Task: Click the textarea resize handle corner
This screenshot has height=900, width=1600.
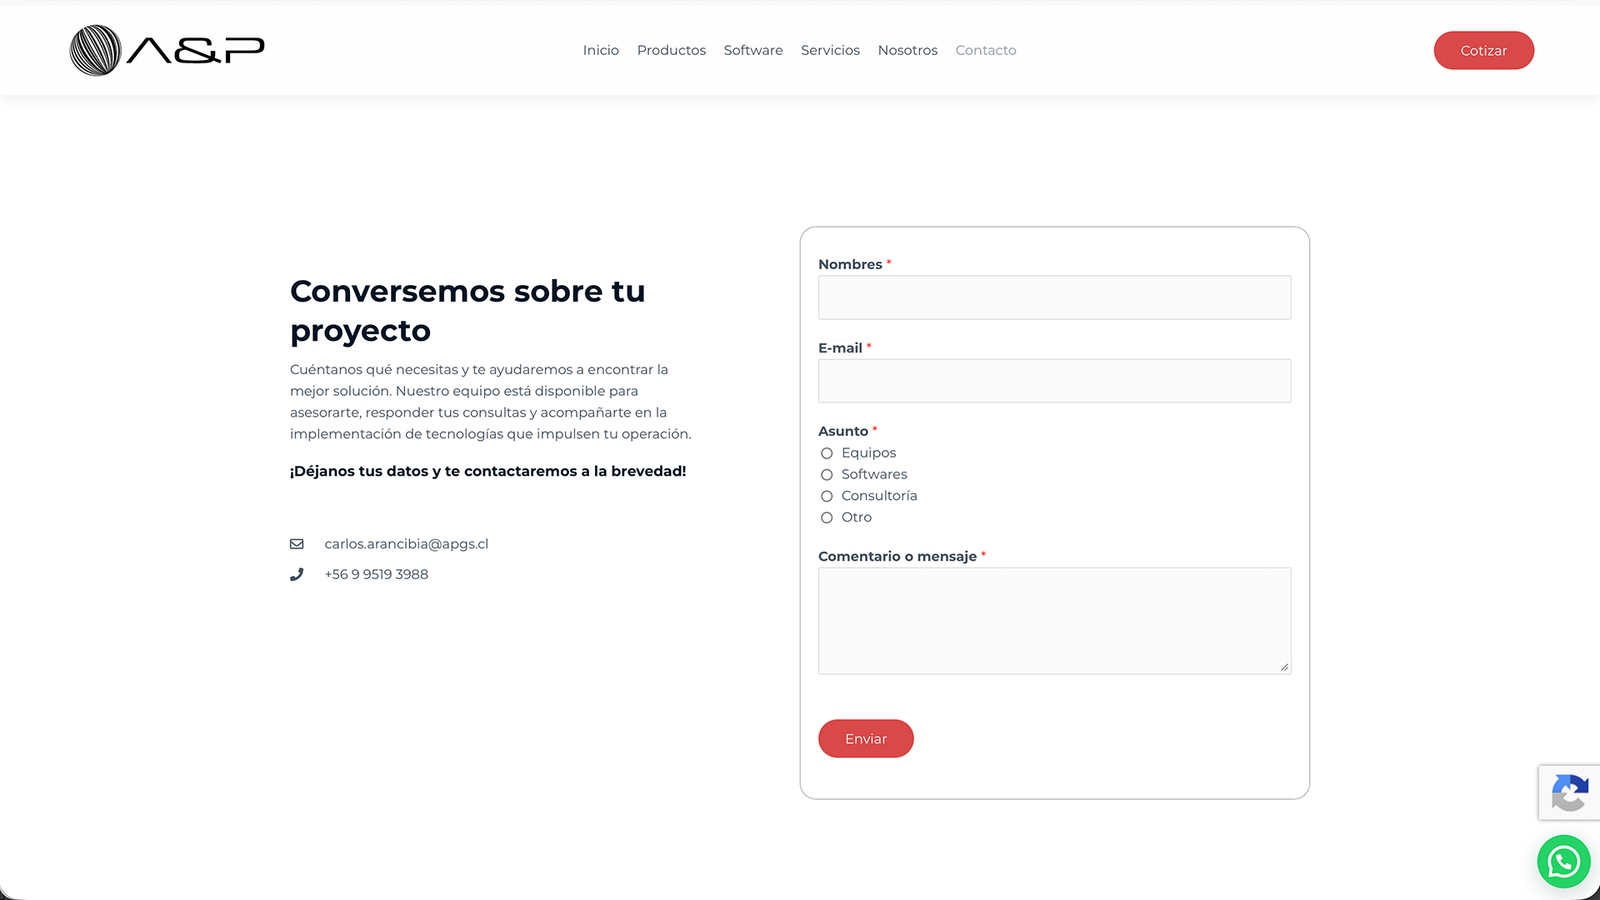Action: coord(1284,667)
